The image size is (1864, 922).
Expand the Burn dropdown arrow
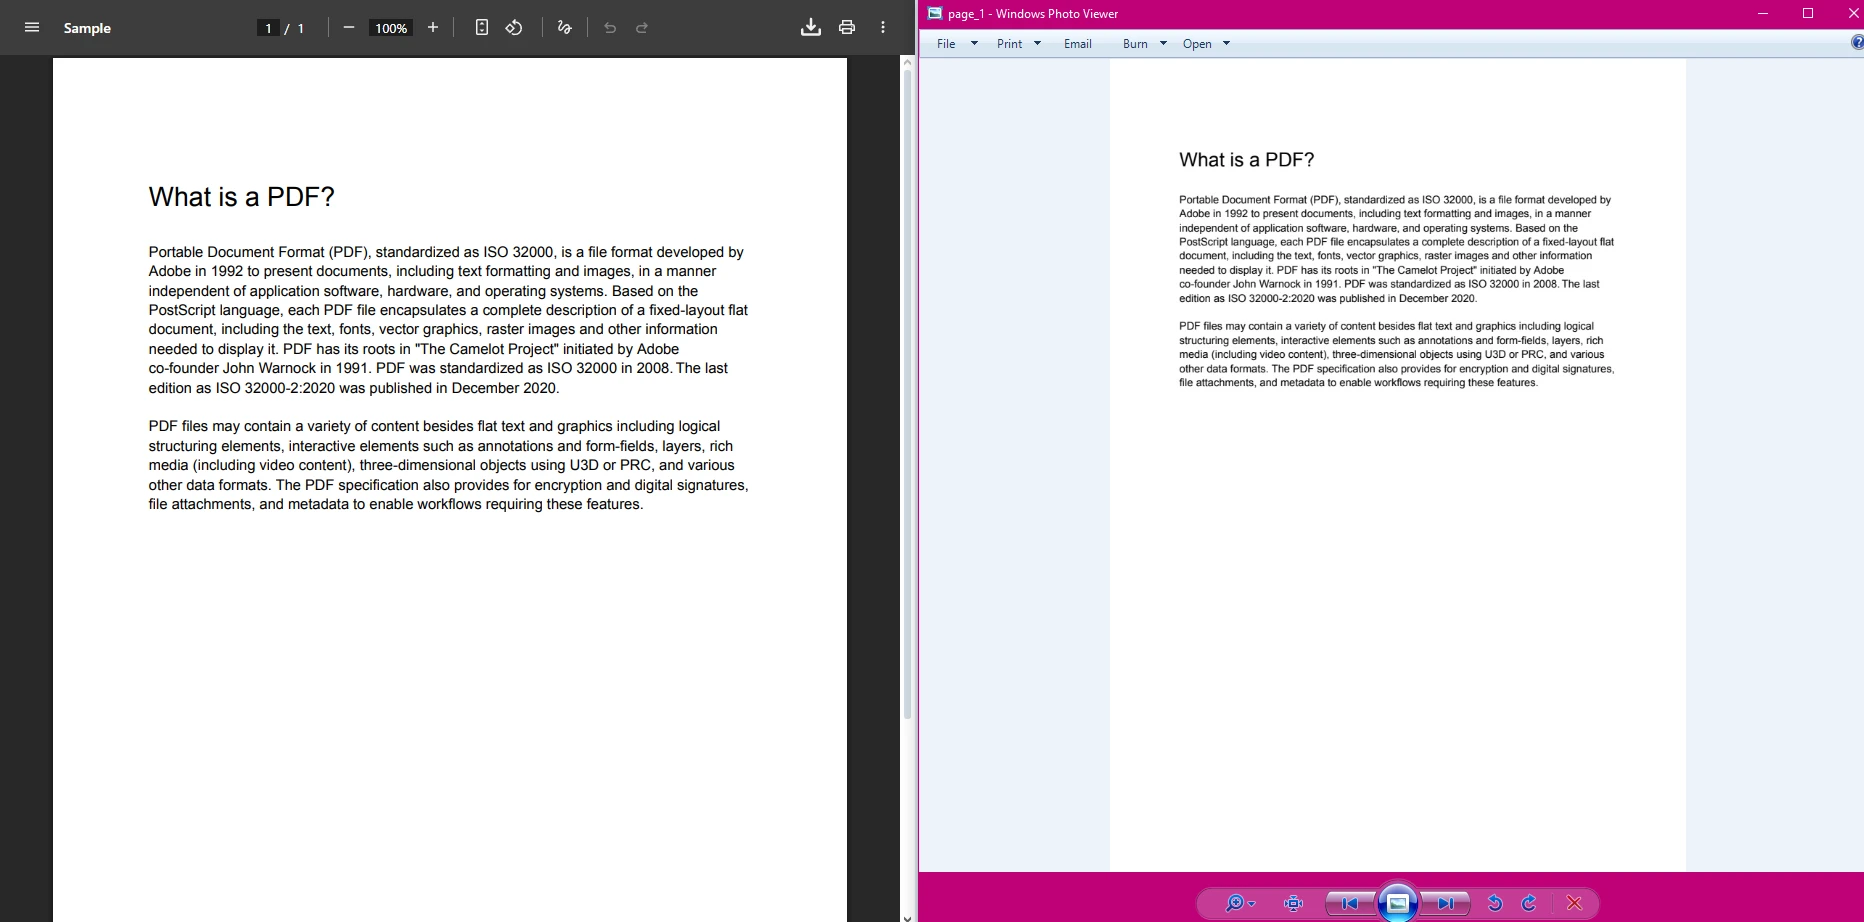[1162, 43]
